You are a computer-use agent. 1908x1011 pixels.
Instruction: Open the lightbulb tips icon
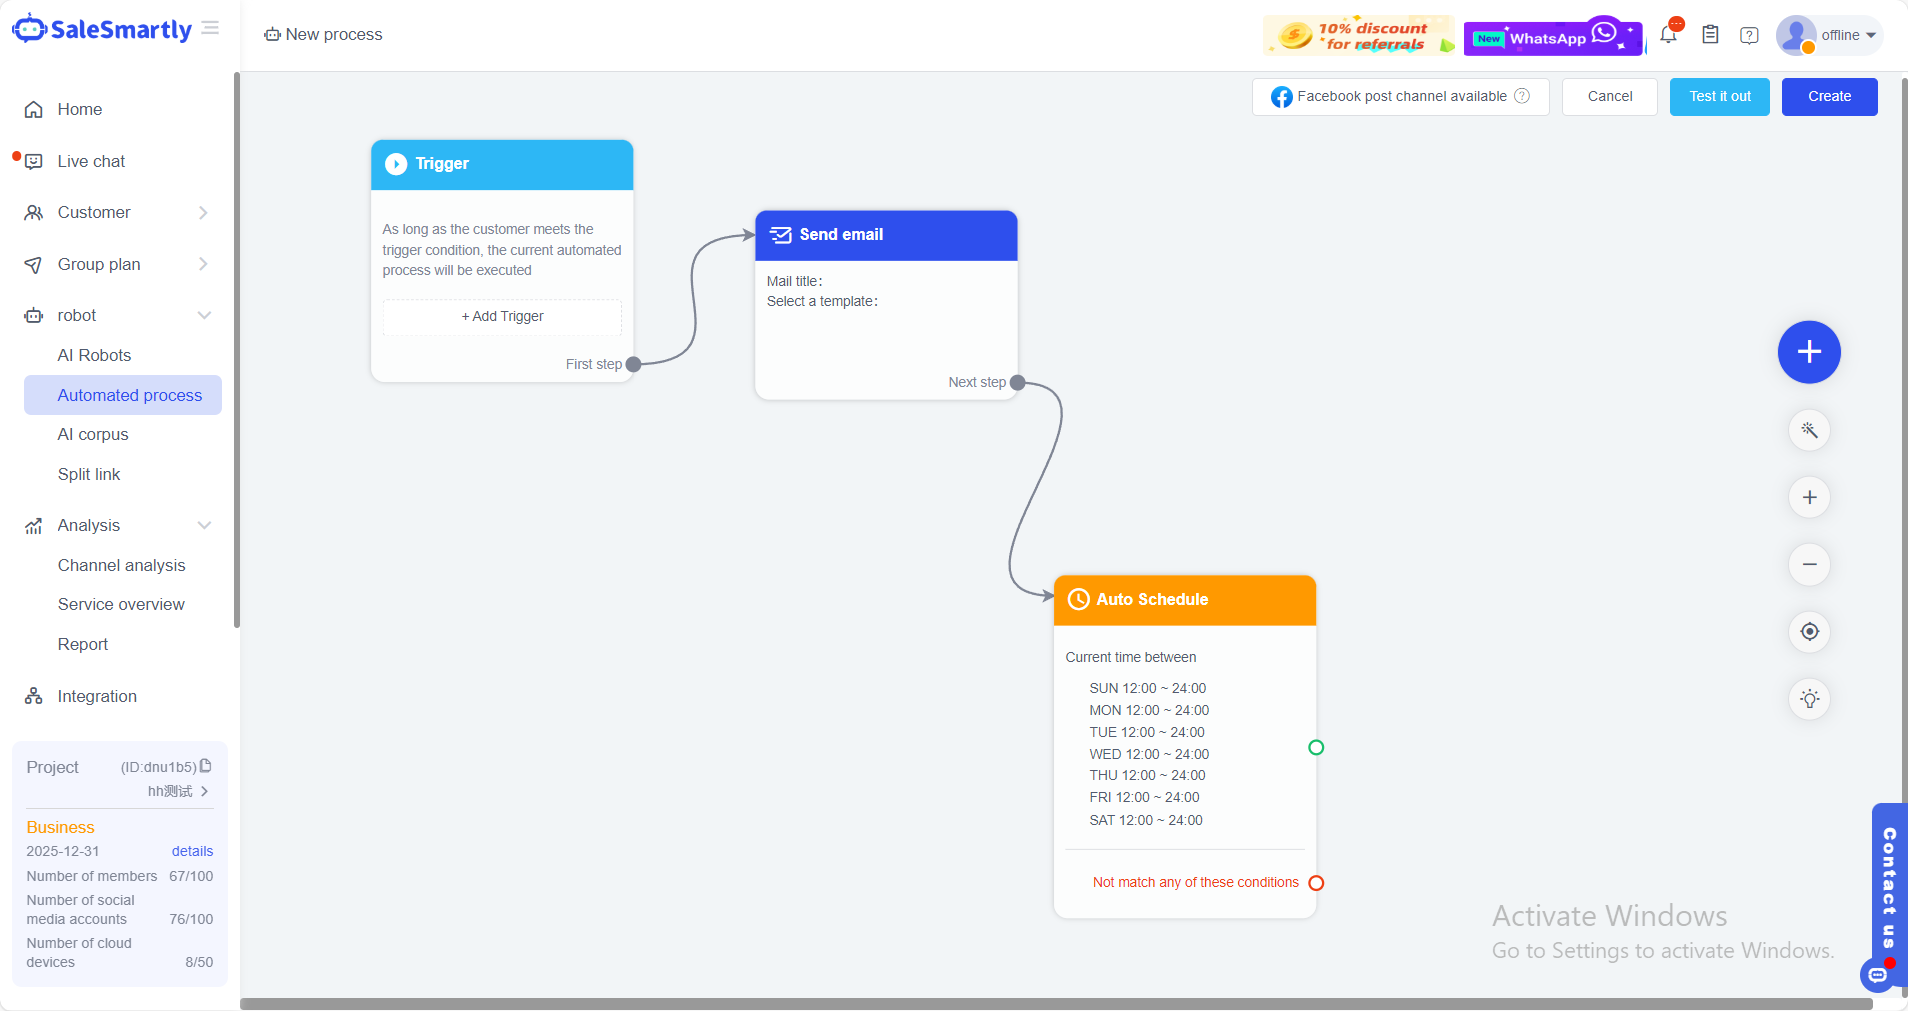(1809, 699)
